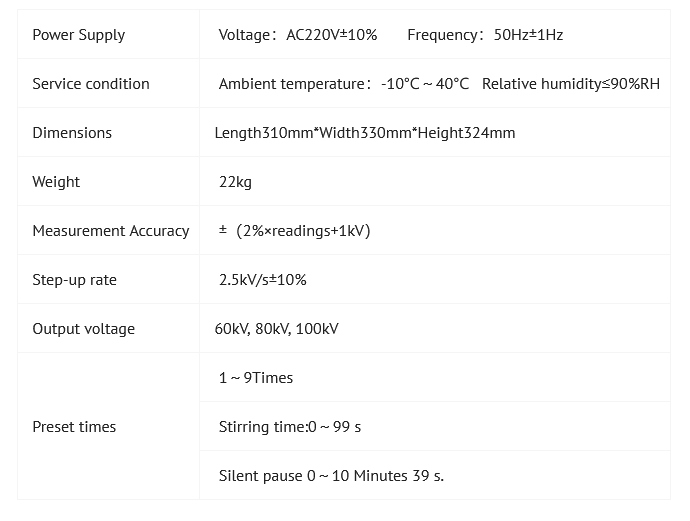Image resolution: width=690 pixels, height=521 pixels.
Task: Select the 60kV, 80kV, 100kV text
Action: pyautogui.click(x=277, y=329)
